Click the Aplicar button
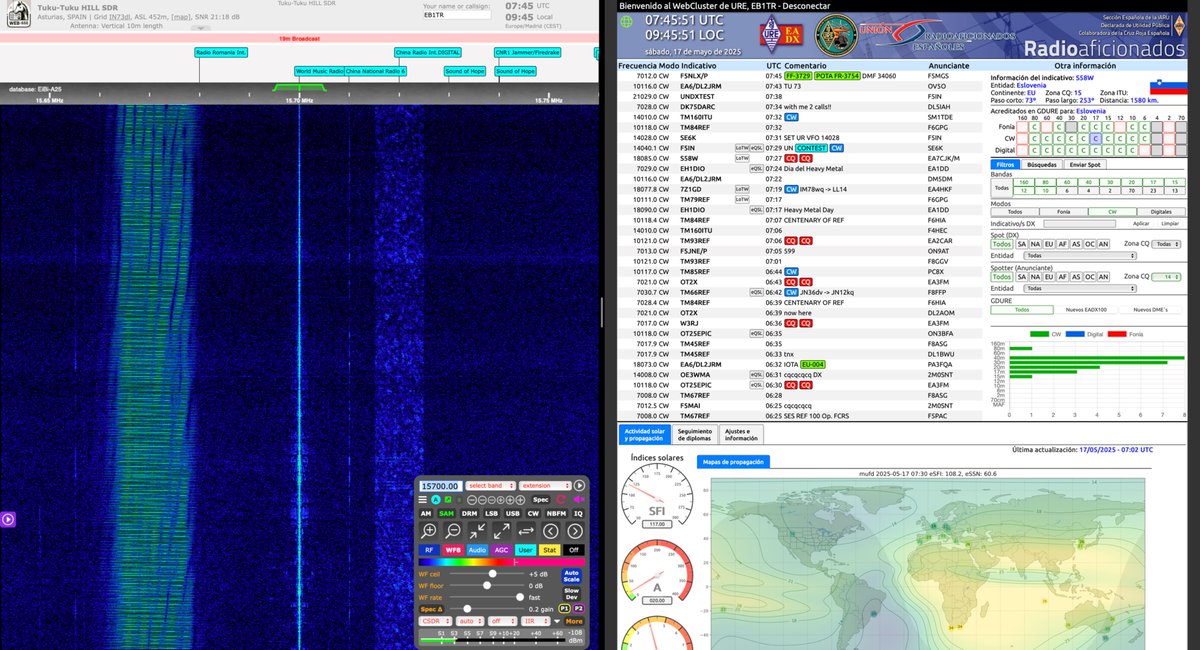The height and width of the screenshot is (650, 1200). coord(1141,224)
